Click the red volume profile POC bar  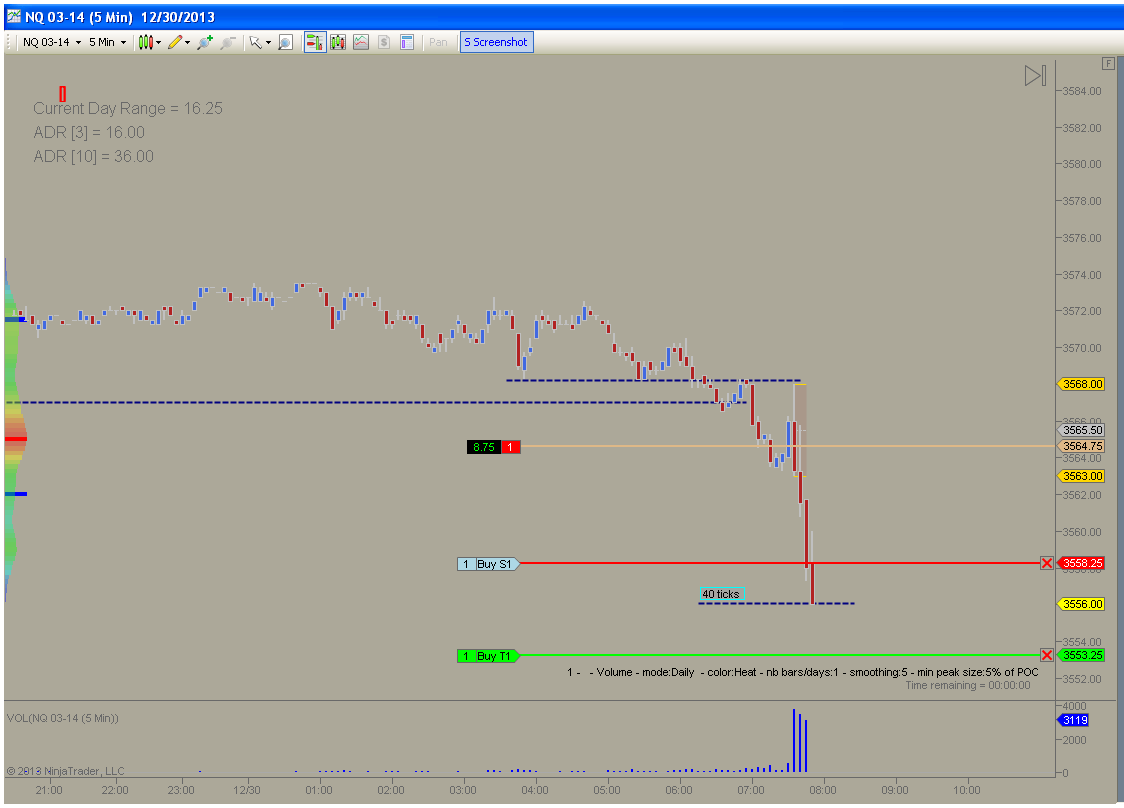[x=16, y=439]
